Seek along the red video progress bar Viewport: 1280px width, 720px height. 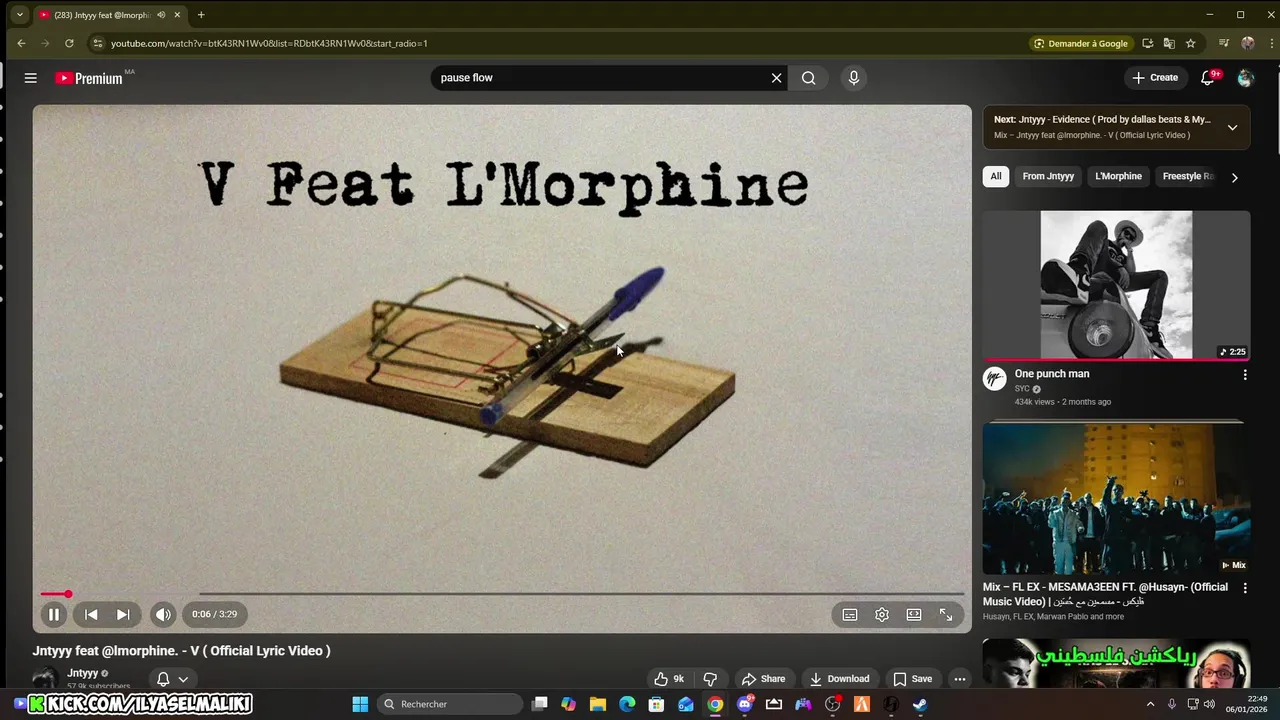(x=502, y=594)
